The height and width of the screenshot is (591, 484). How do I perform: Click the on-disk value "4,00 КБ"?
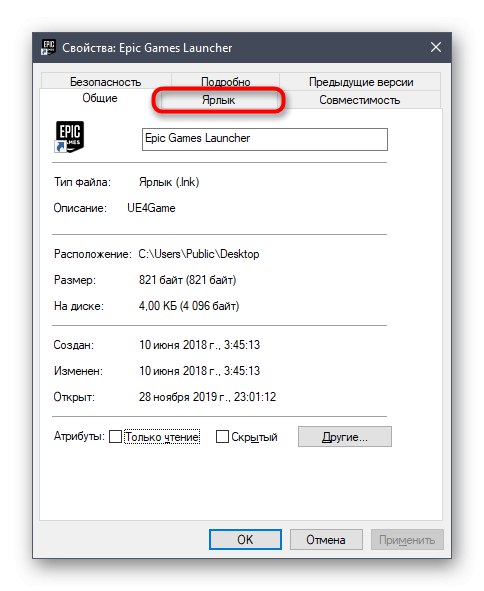pyautogui.click(x=158, y=306)
